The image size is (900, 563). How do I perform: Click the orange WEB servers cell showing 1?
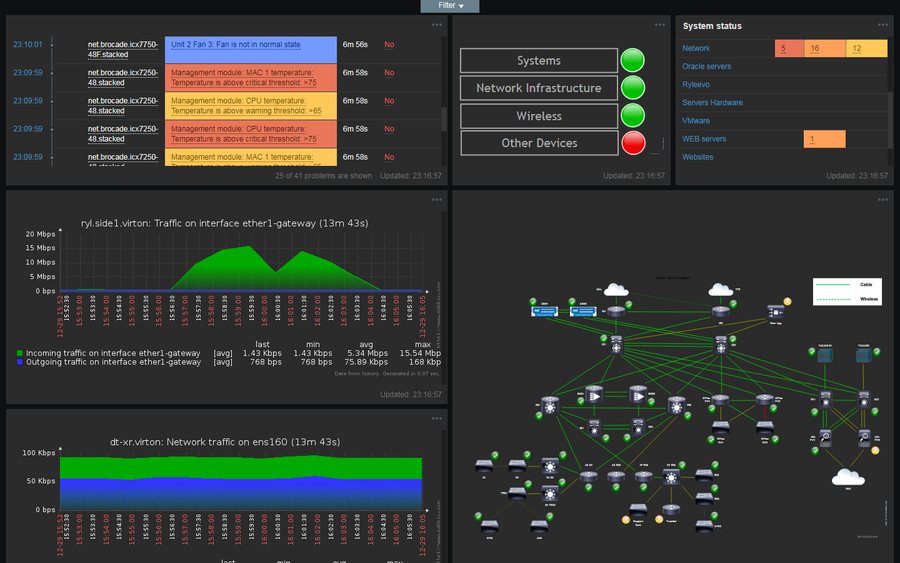point(824,139)
